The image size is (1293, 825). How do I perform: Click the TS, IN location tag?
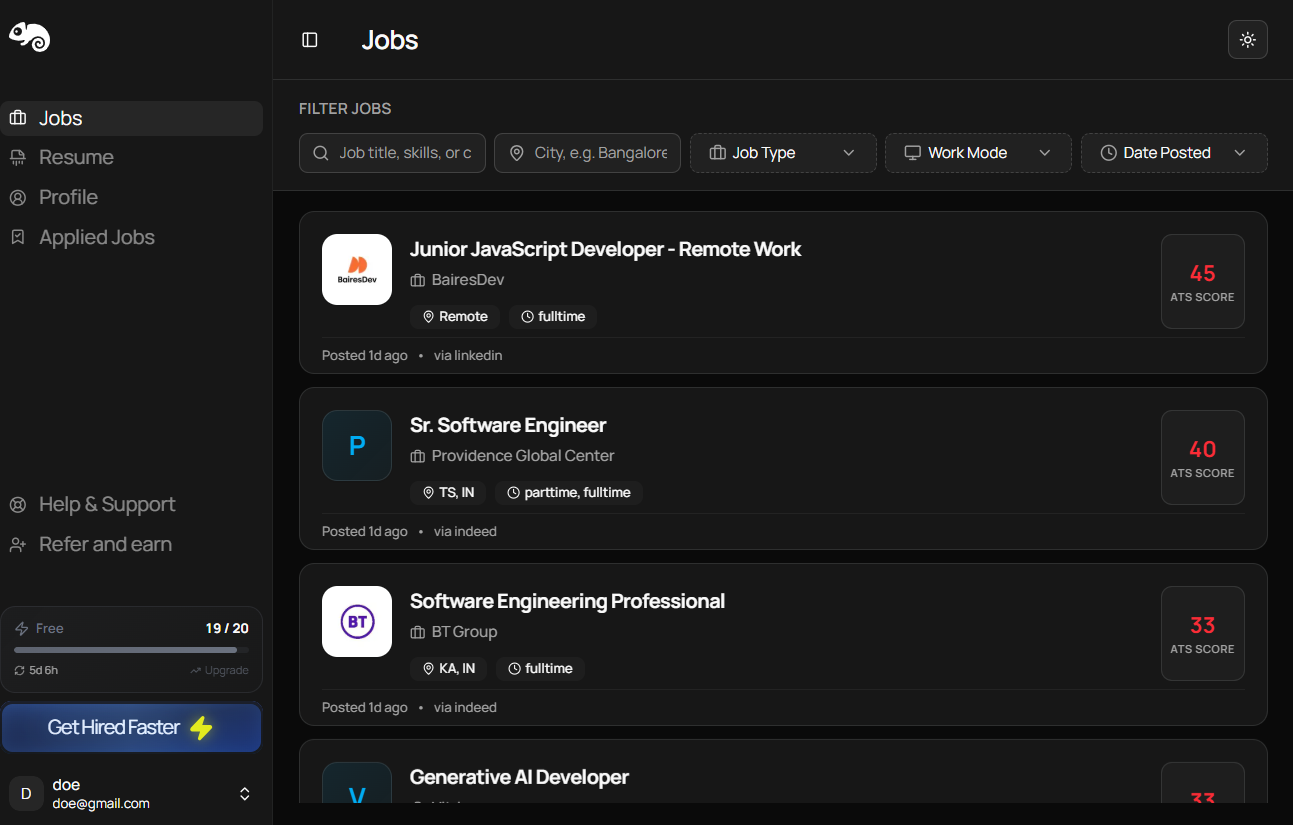click(448, 492)
